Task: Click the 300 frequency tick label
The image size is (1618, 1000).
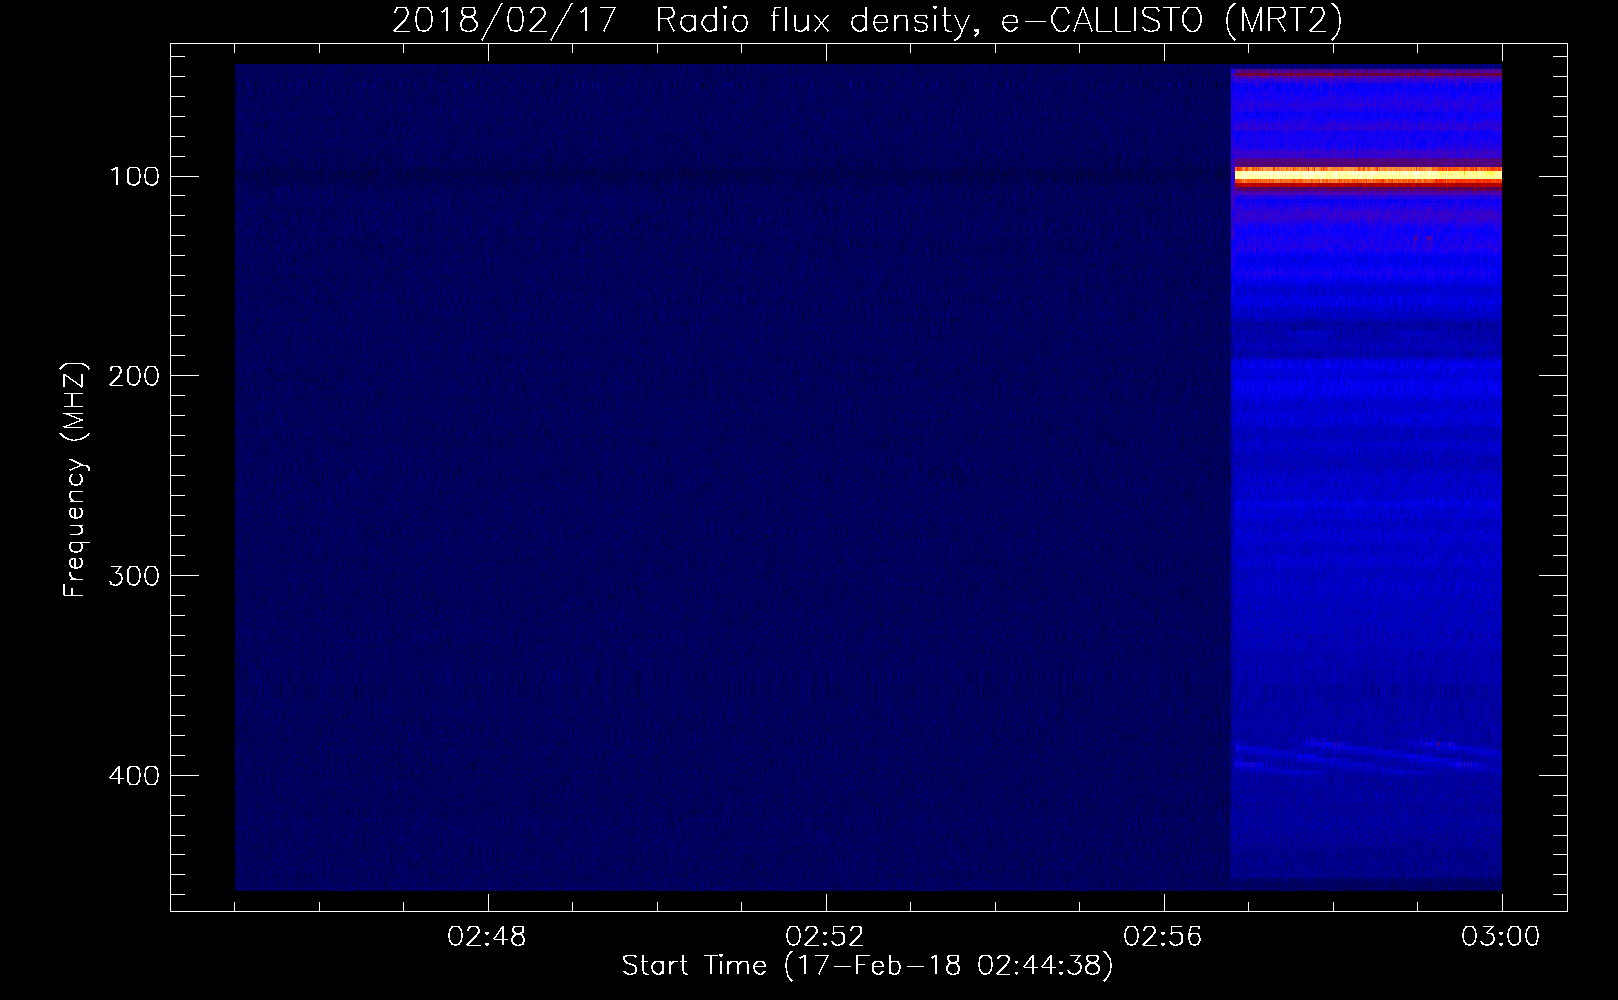Action: click(x=134, y=576)
